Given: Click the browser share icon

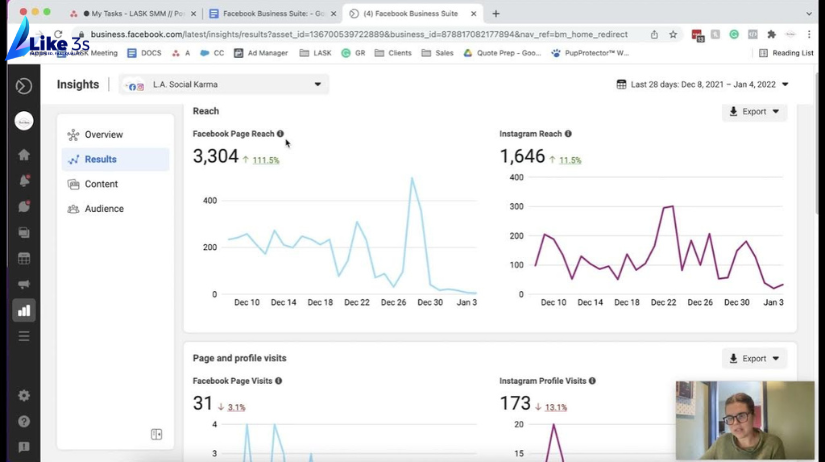Looking at the screenshot, I should point(654,35).
